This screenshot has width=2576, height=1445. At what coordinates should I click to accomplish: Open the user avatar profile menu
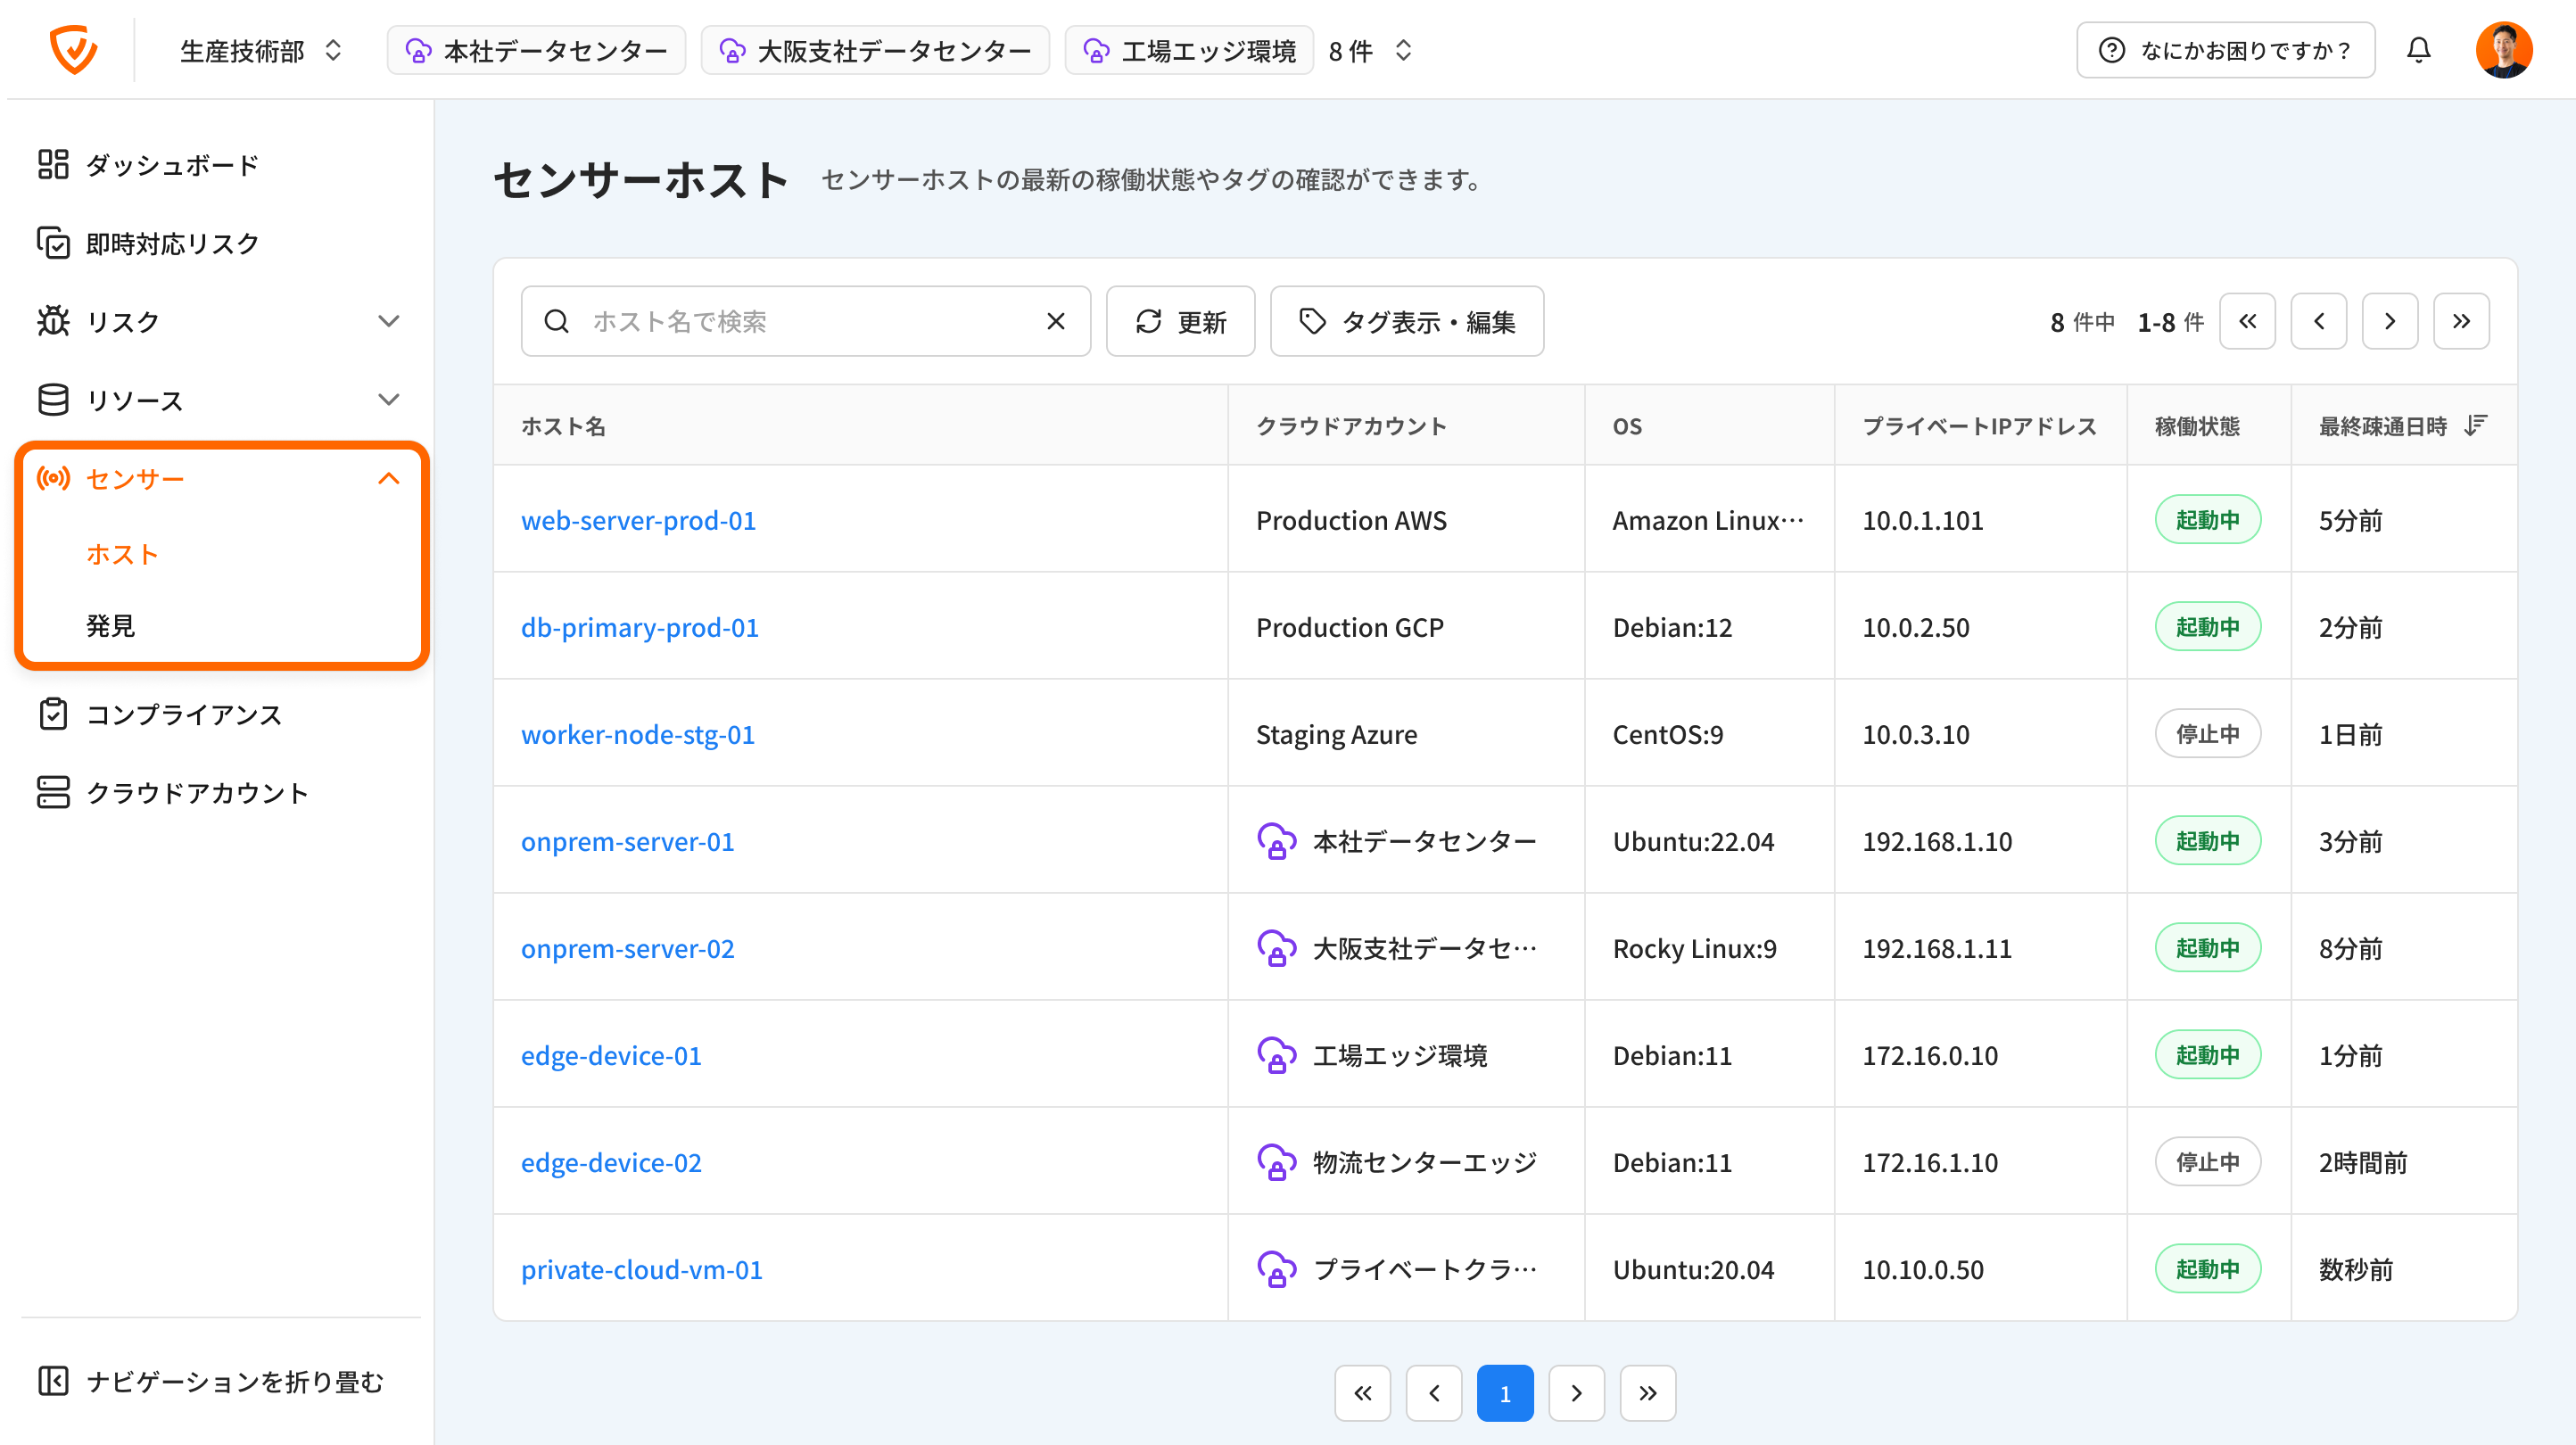(x=2502, y=50)
